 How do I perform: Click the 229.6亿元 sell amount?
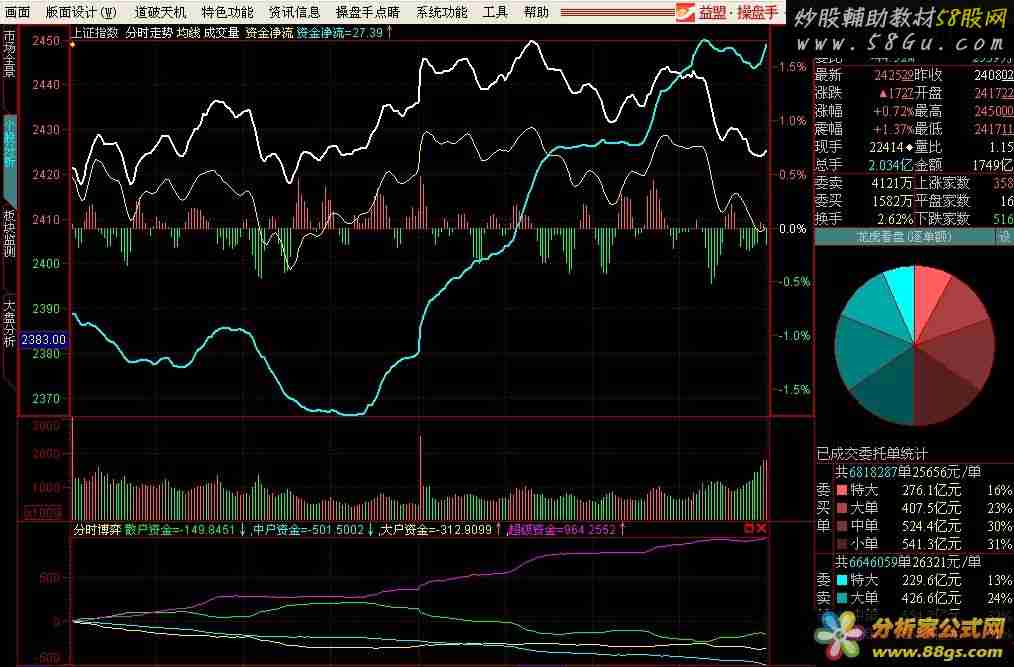click(x=932, y=580)
